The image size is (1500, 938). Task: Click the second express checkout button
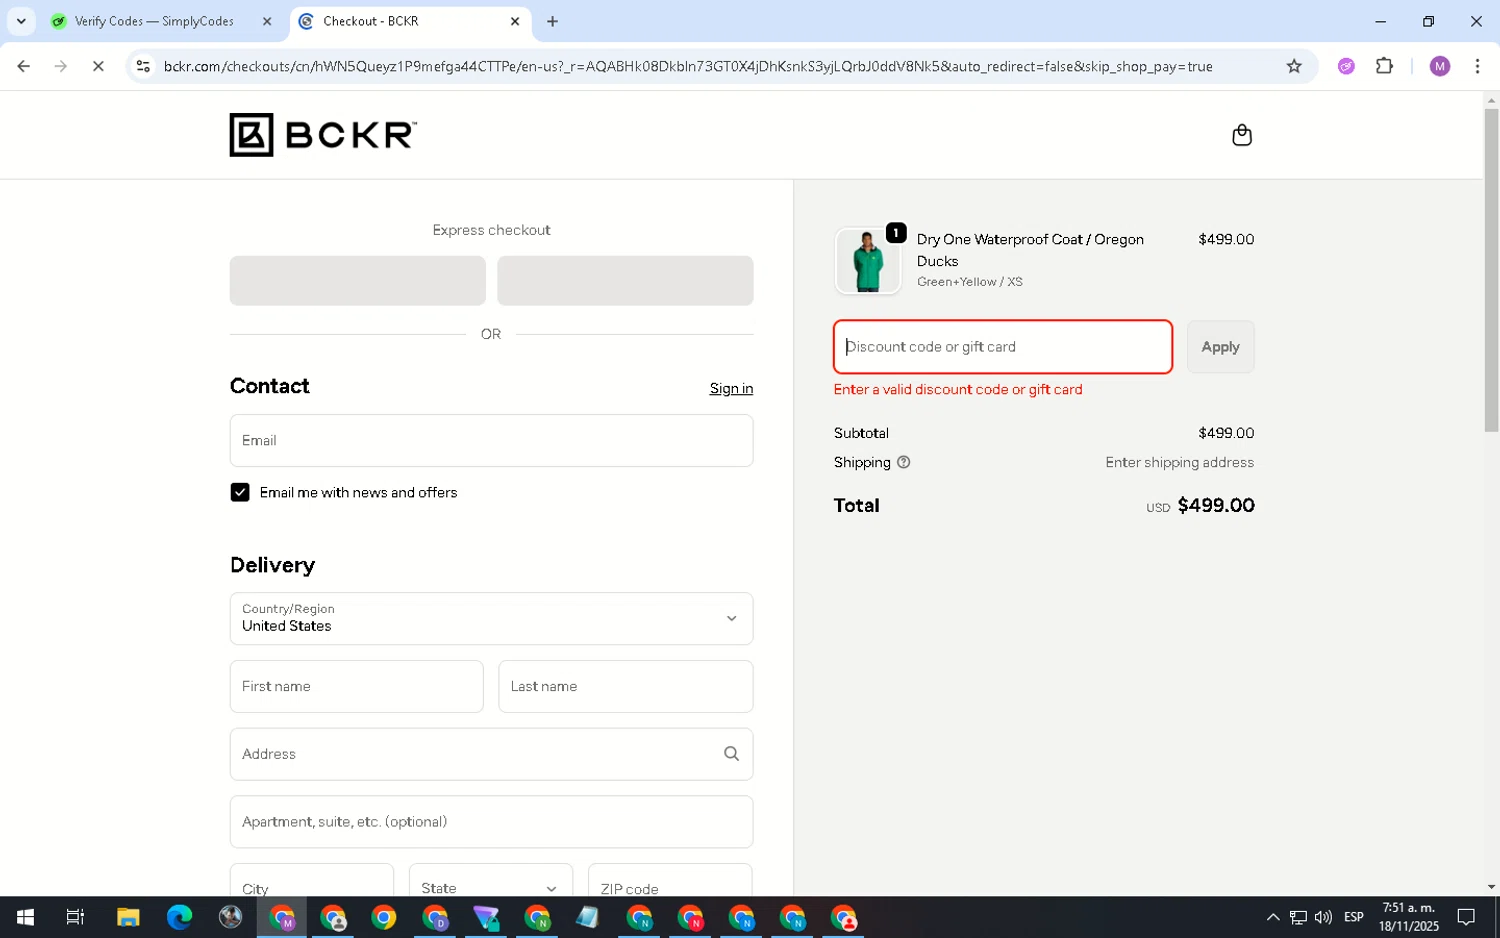click(625, 280)
